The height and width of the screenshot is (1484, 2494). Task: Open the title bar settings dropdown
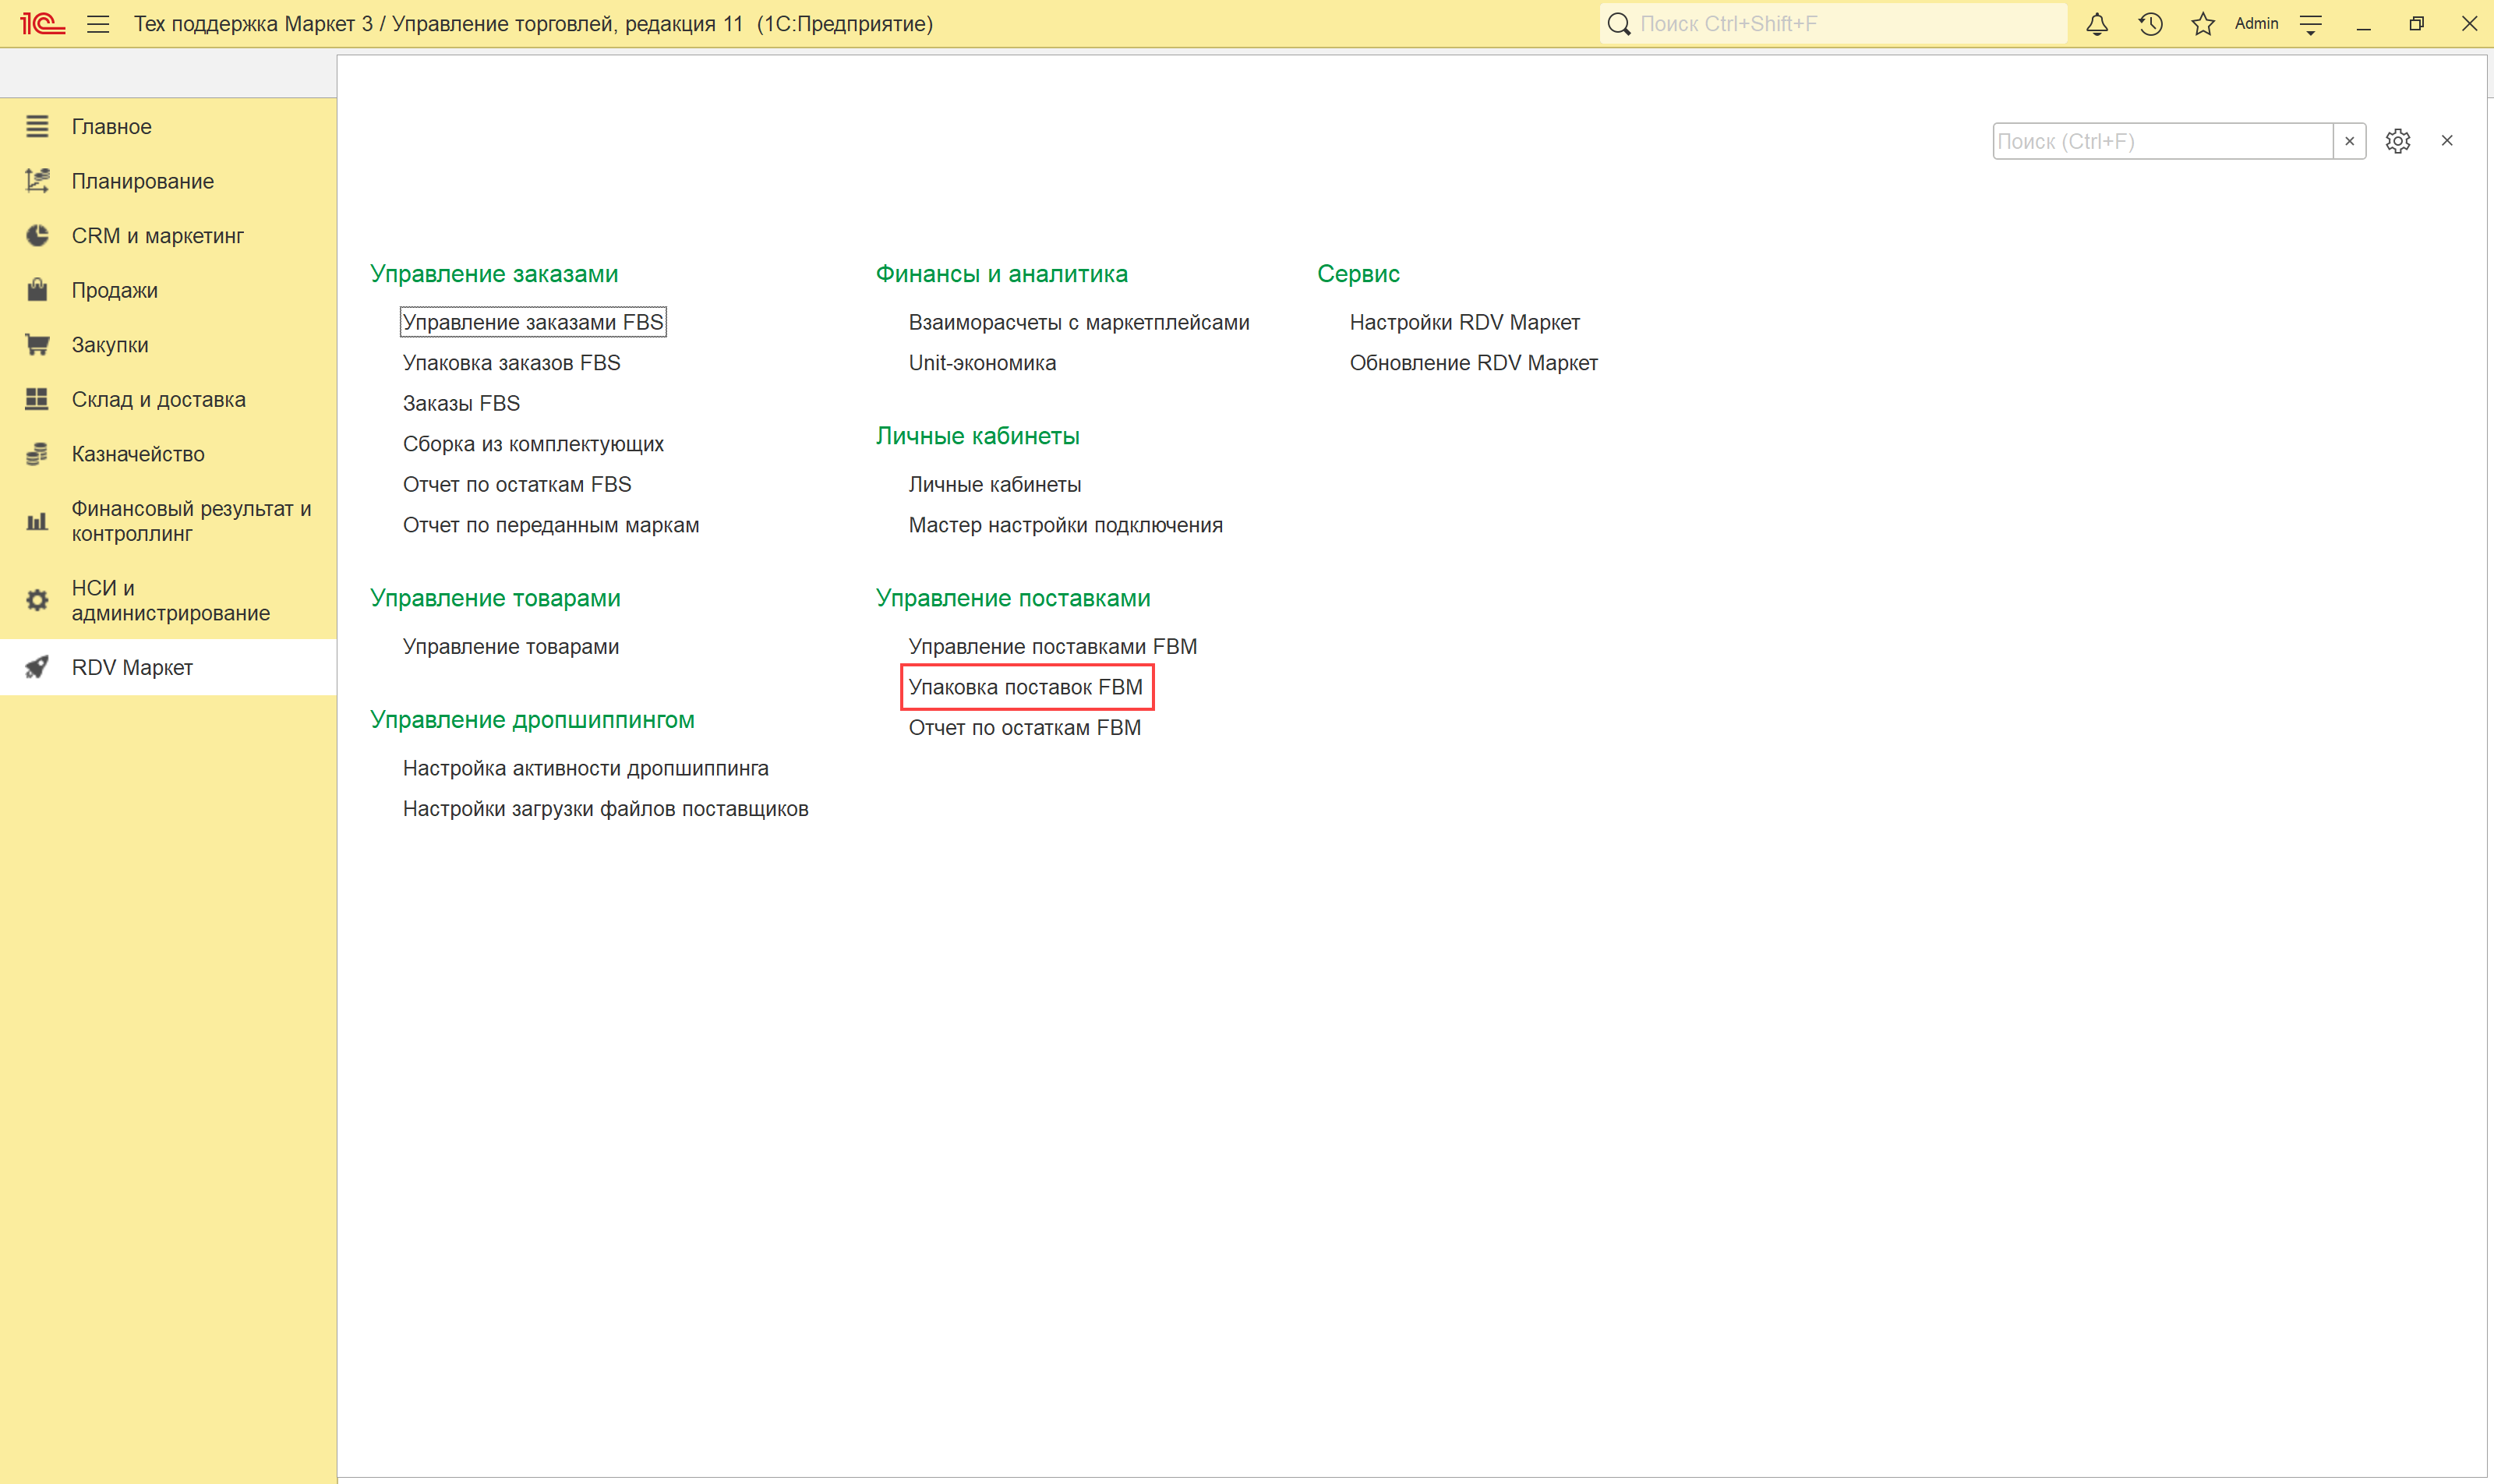click(x=2310, y=24)
